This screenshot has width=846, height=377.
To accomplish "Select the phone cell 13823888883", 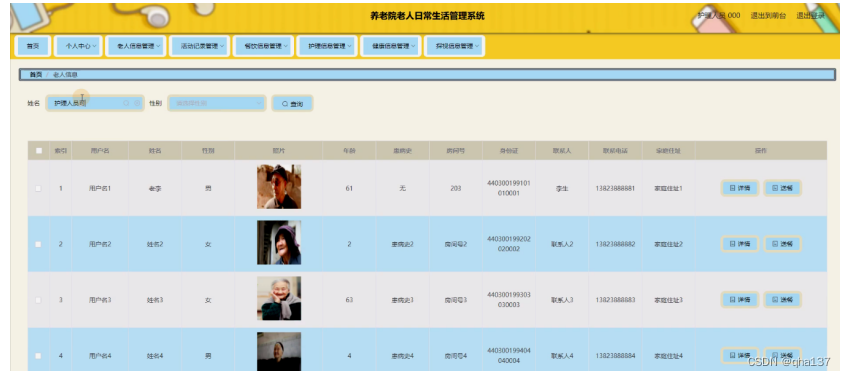I will click(x=615, y=300).
